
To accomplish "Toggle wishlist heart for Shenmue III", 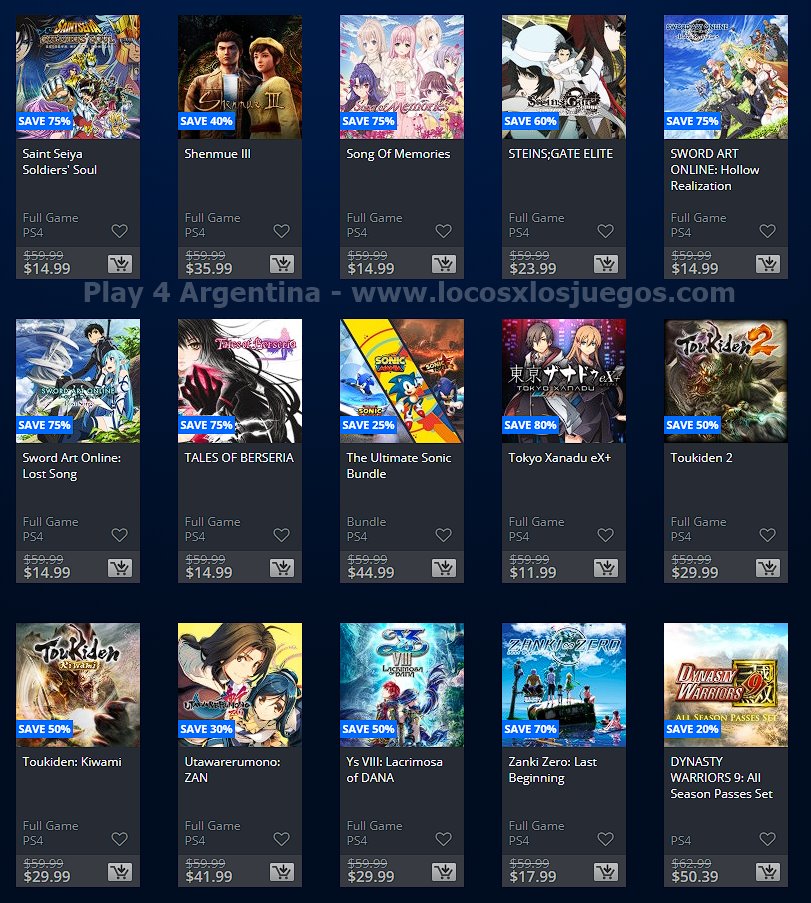I will point(282,231).
